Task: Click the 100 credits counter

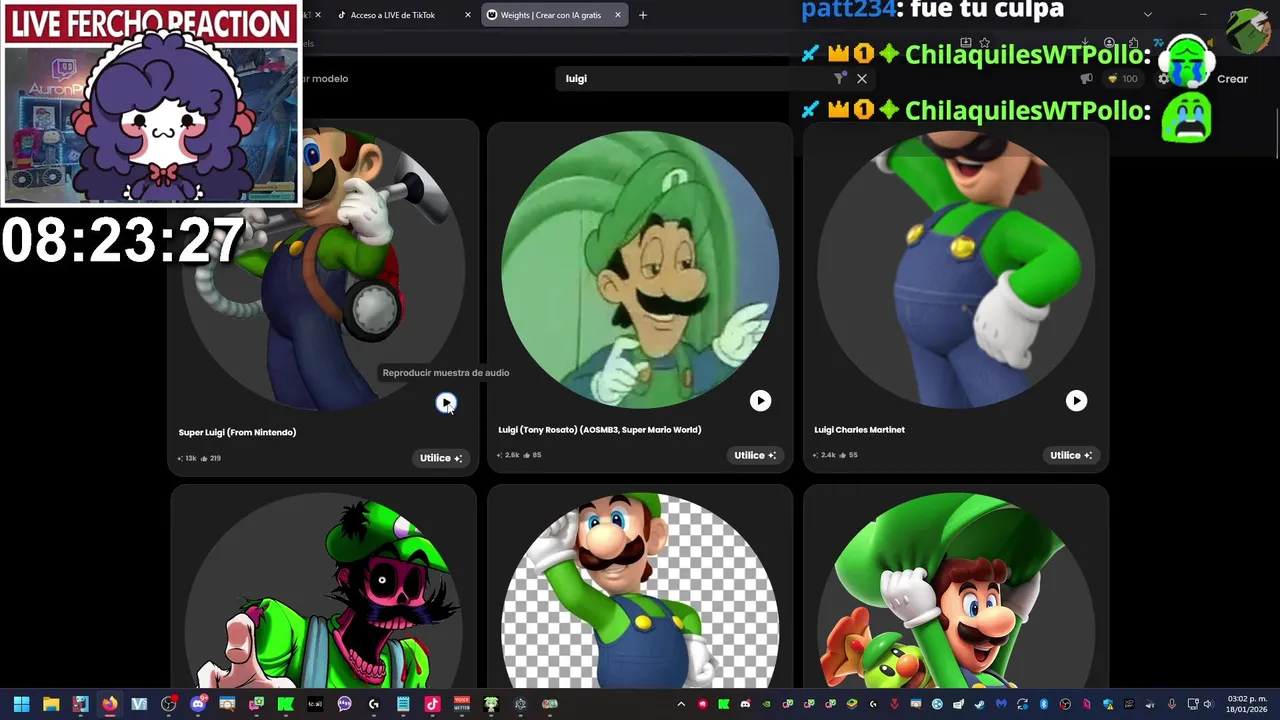Action: click(x=1124, y=79)
